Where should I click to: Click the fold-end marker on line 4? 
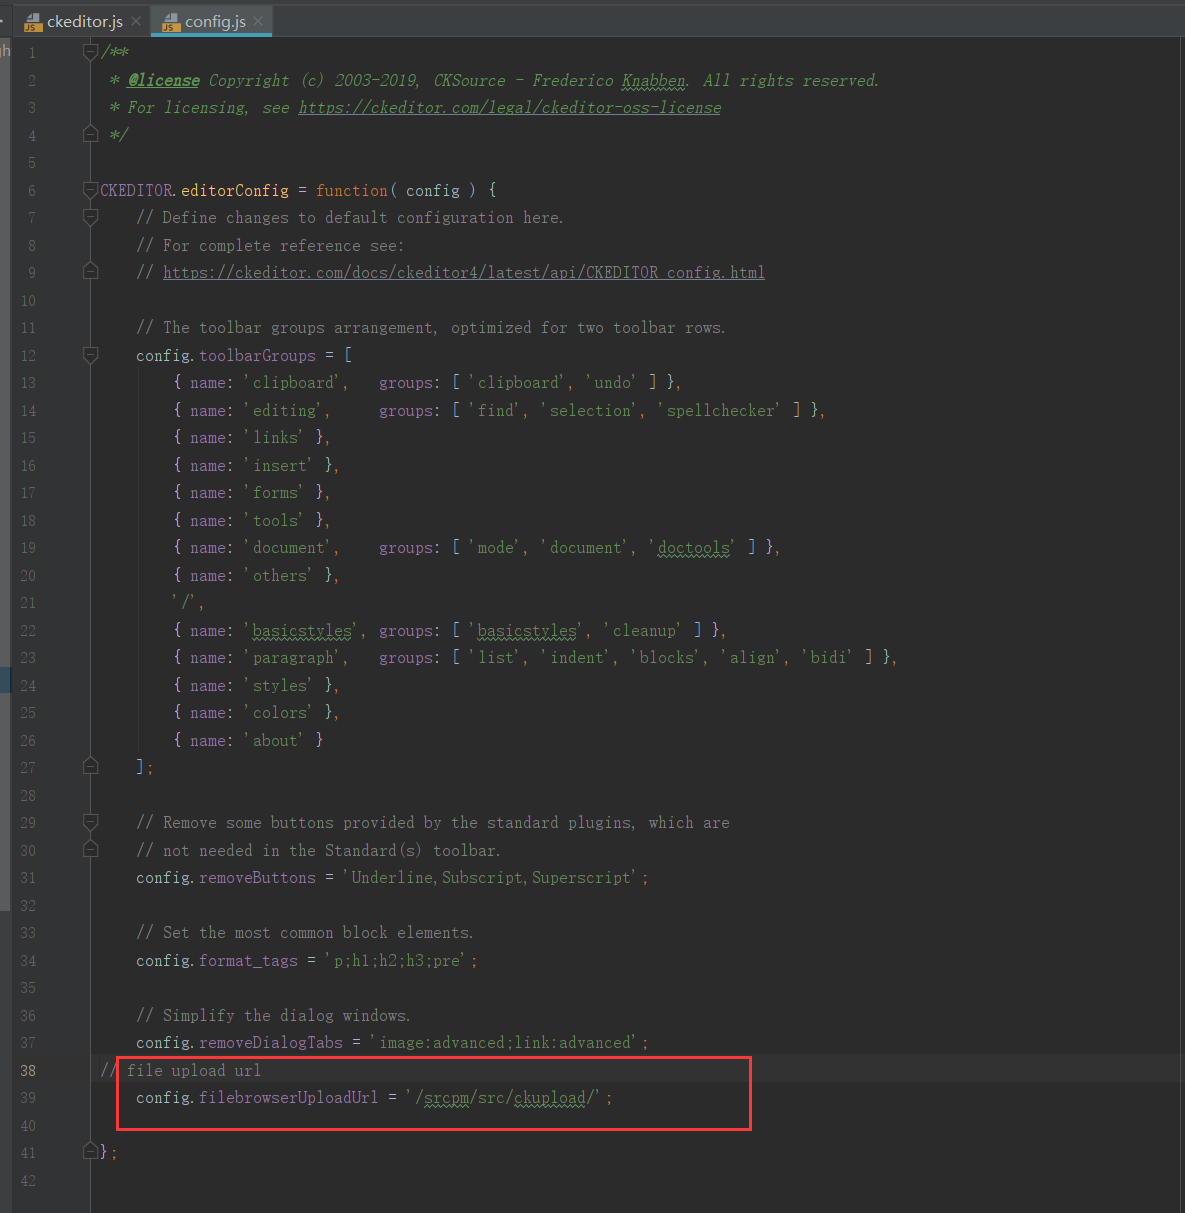point(90,133)
